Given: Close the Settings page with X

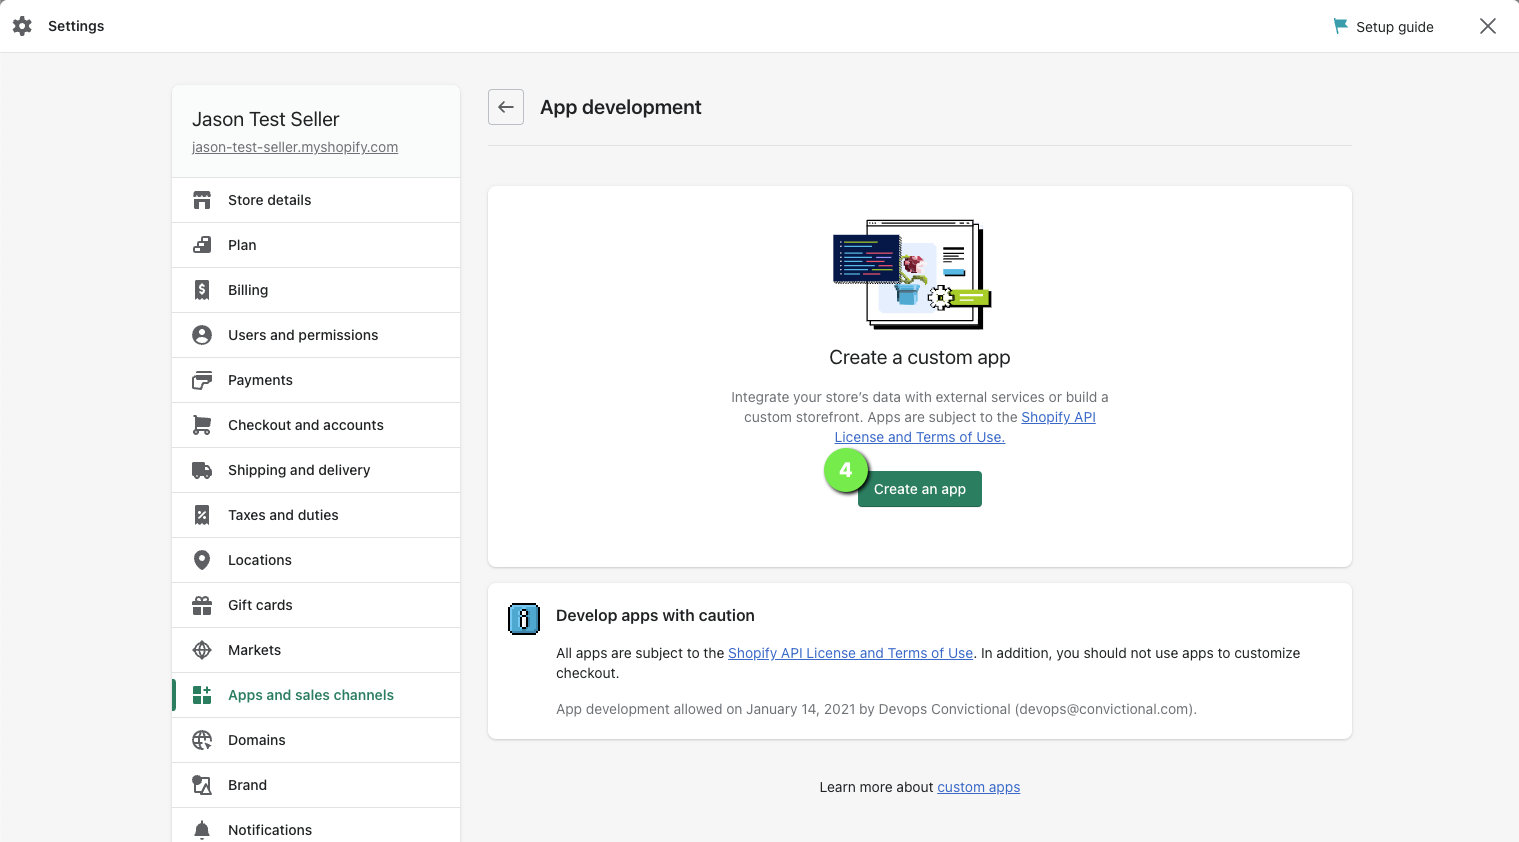Looking at the screenshot, I should click(x=1488, y=26).
